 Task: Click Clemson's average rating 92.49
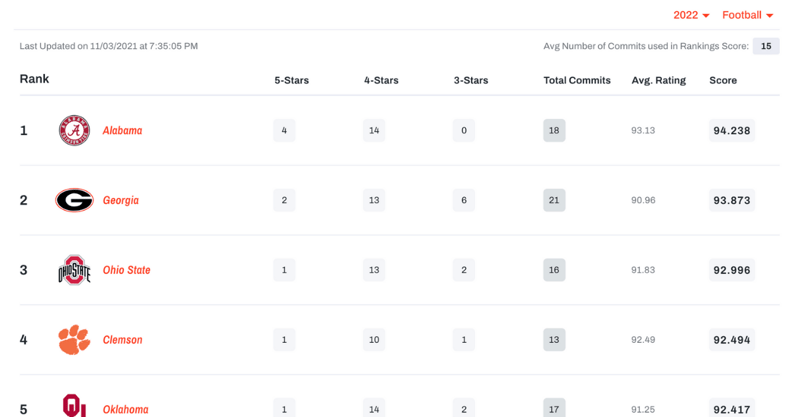click(643, 340)
